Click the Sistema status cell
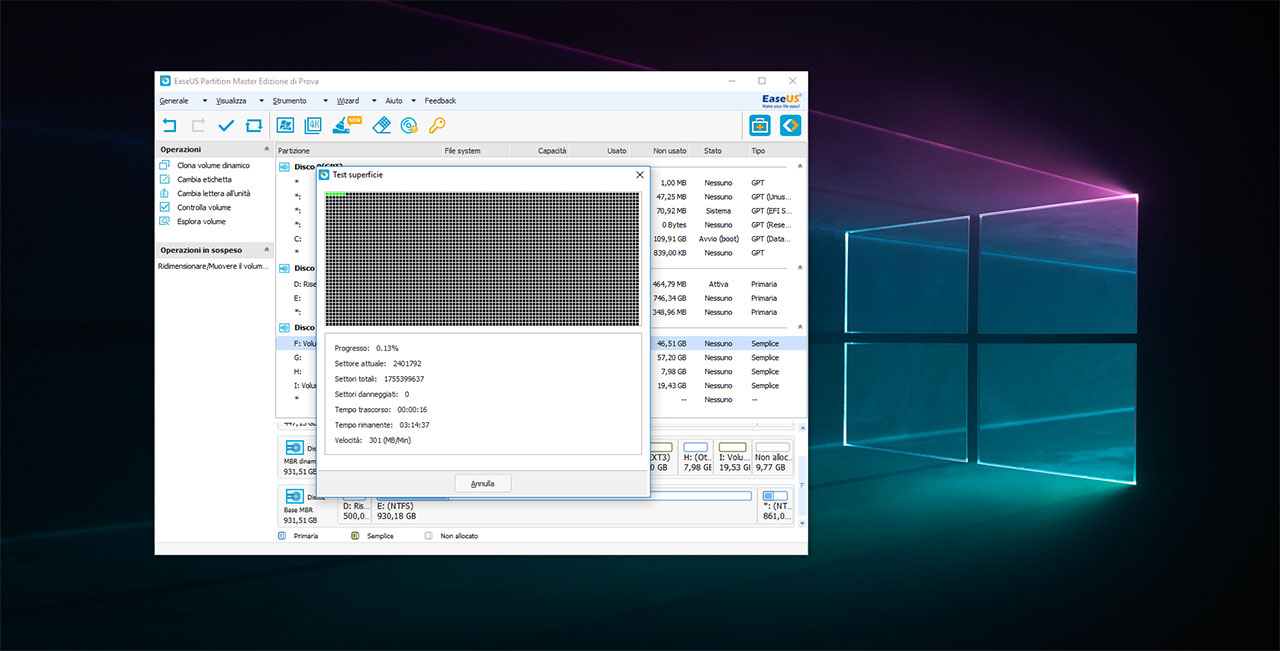 [718, 211]
